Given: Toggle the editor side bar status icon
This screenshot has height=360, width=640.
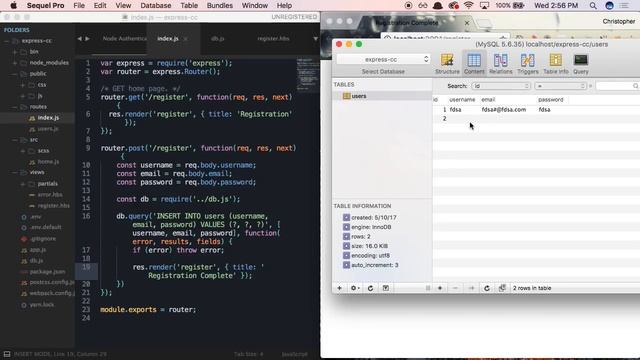Looking at the screenshot, I should pyautogui.click(x=7, y=354).
